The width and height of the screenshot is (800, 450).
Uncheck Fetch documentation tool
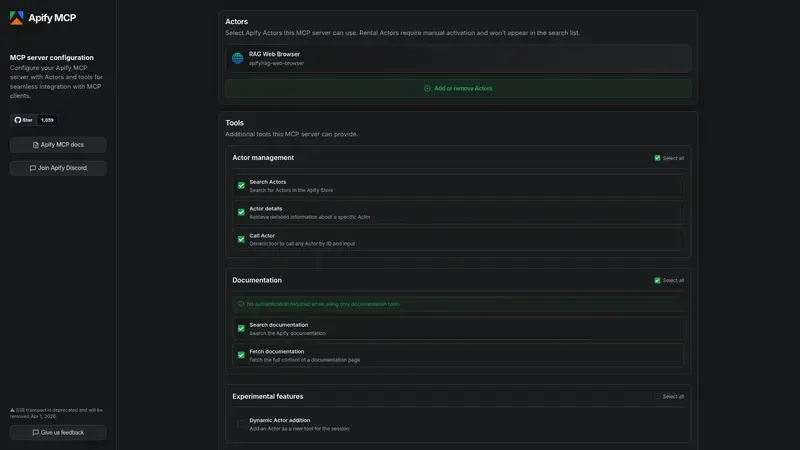tap(241, 355)
